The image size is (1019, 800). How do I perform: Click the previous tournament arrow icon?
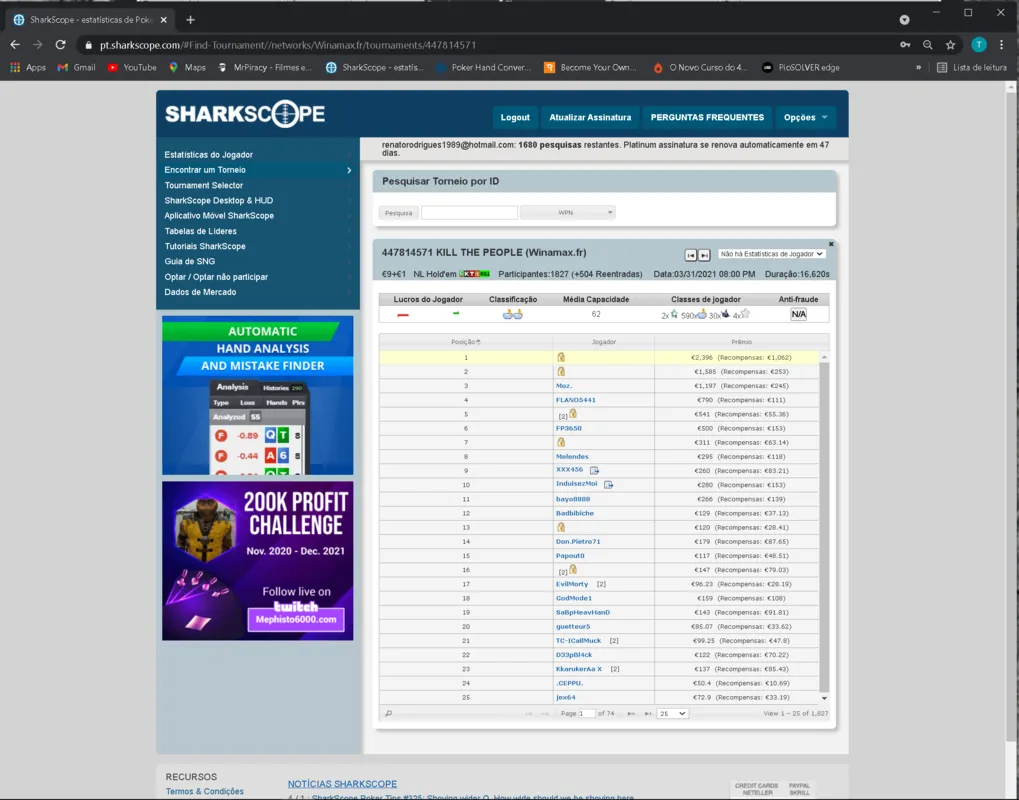(x=690, y=255)
